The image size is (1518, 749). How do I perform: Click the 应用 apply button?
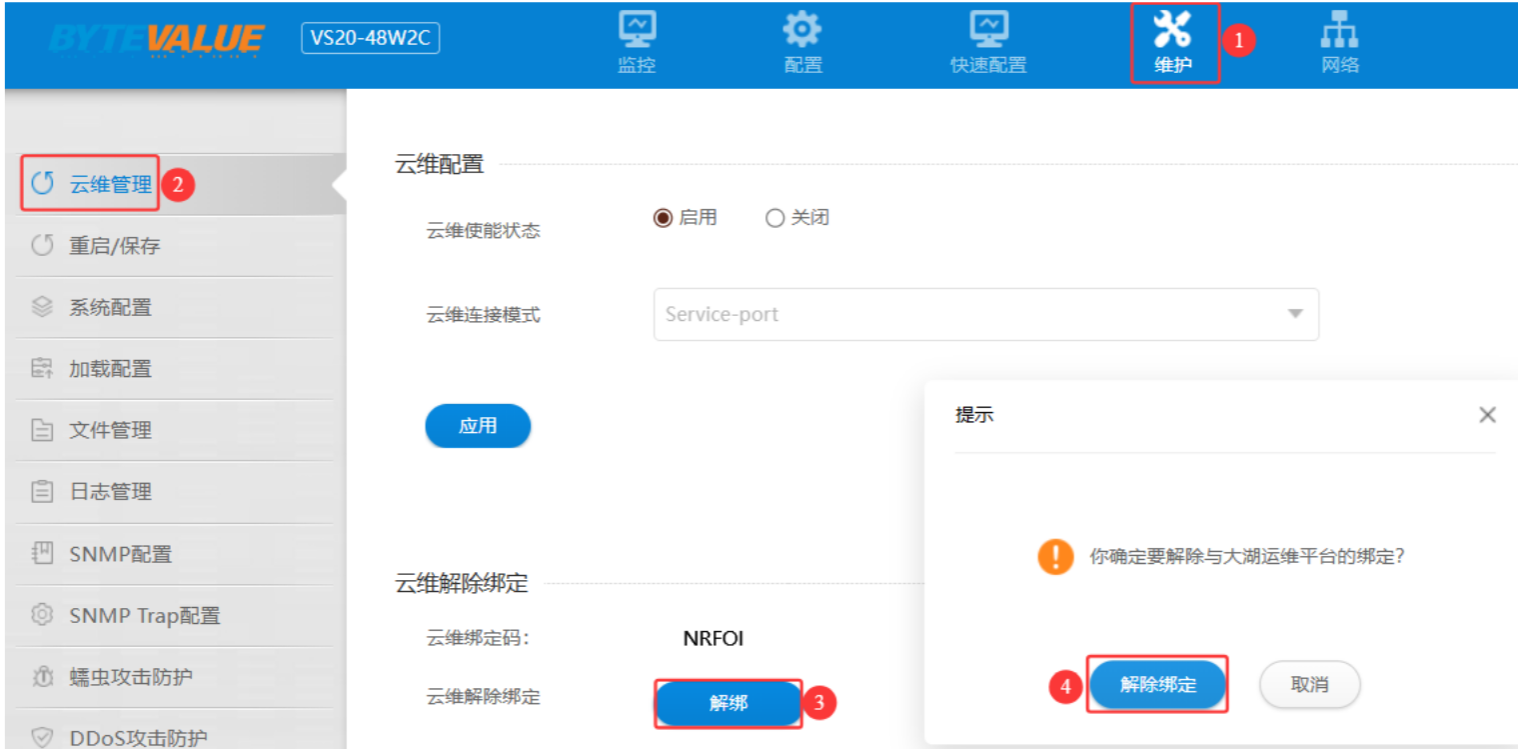click(478, 426)
